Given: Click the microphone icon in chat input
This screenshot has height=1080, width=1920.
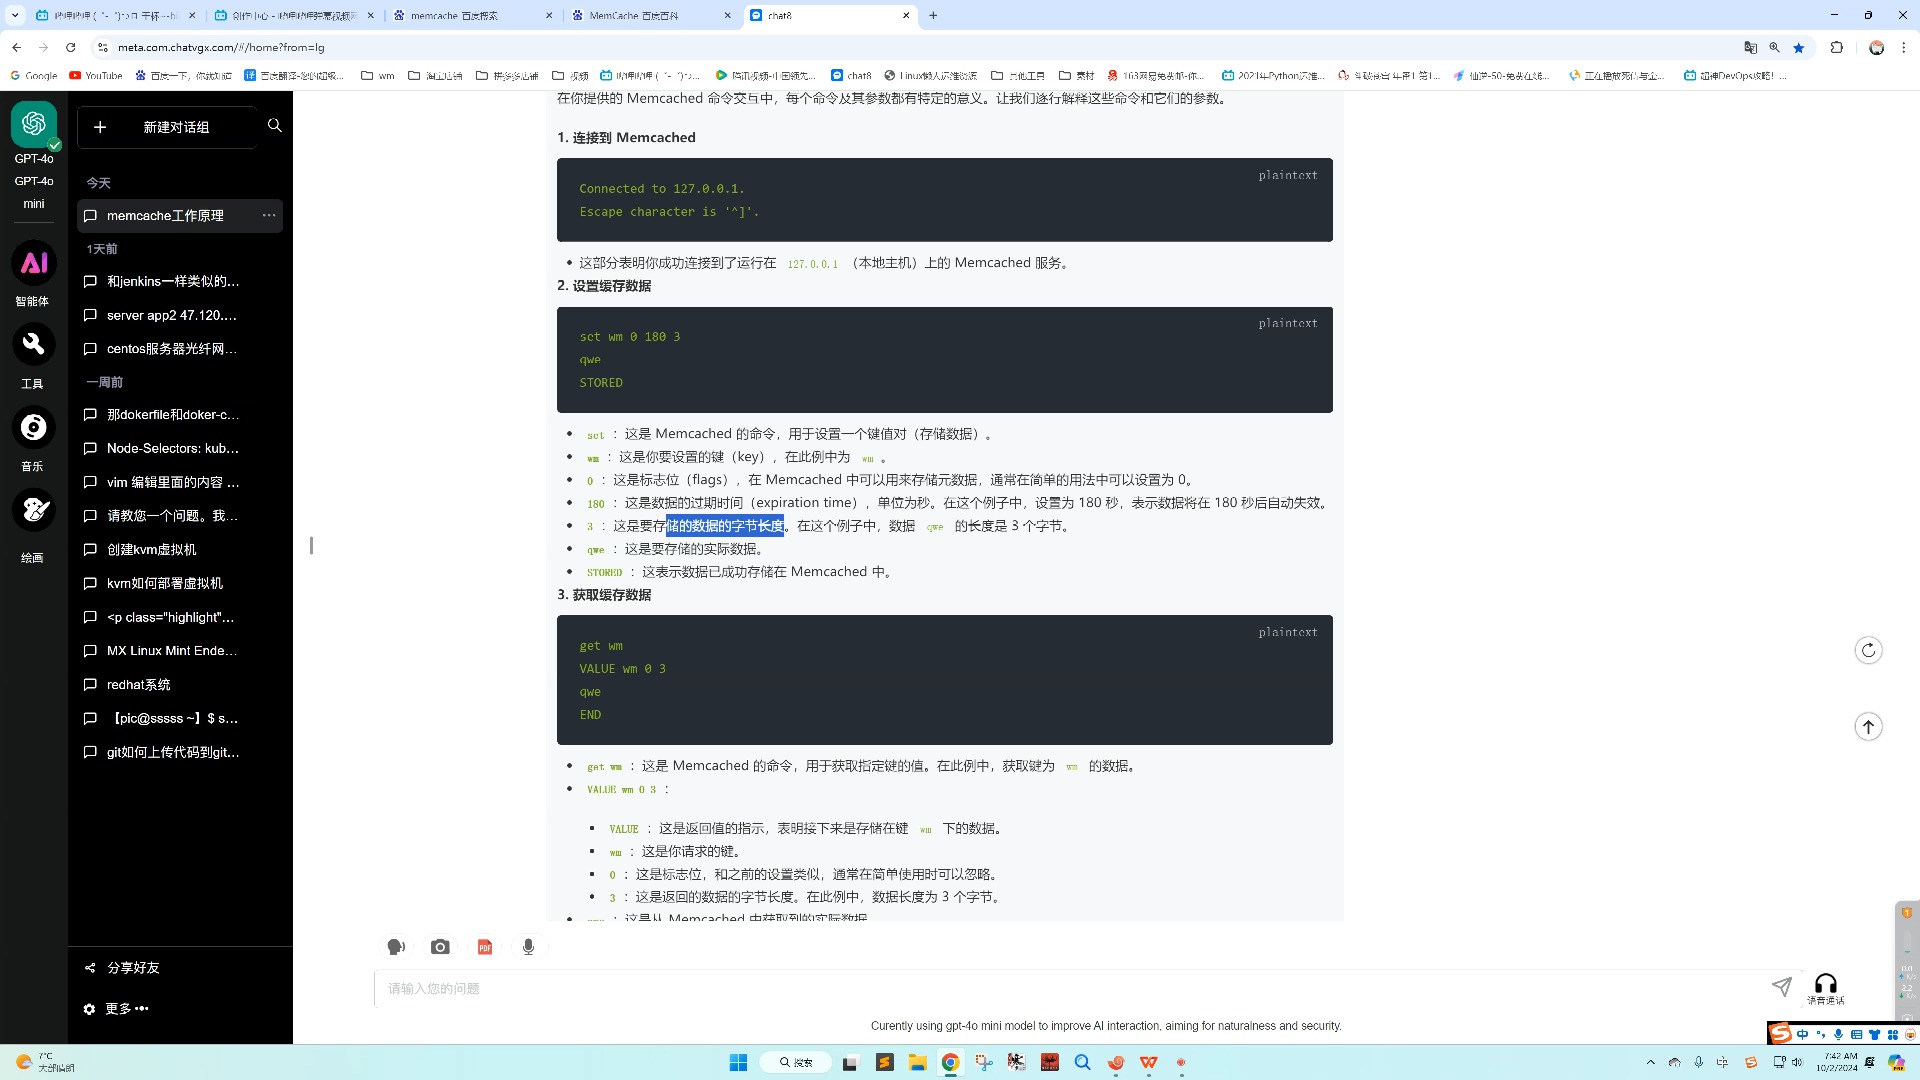Looking at the screenshot, I should [529, 947].
